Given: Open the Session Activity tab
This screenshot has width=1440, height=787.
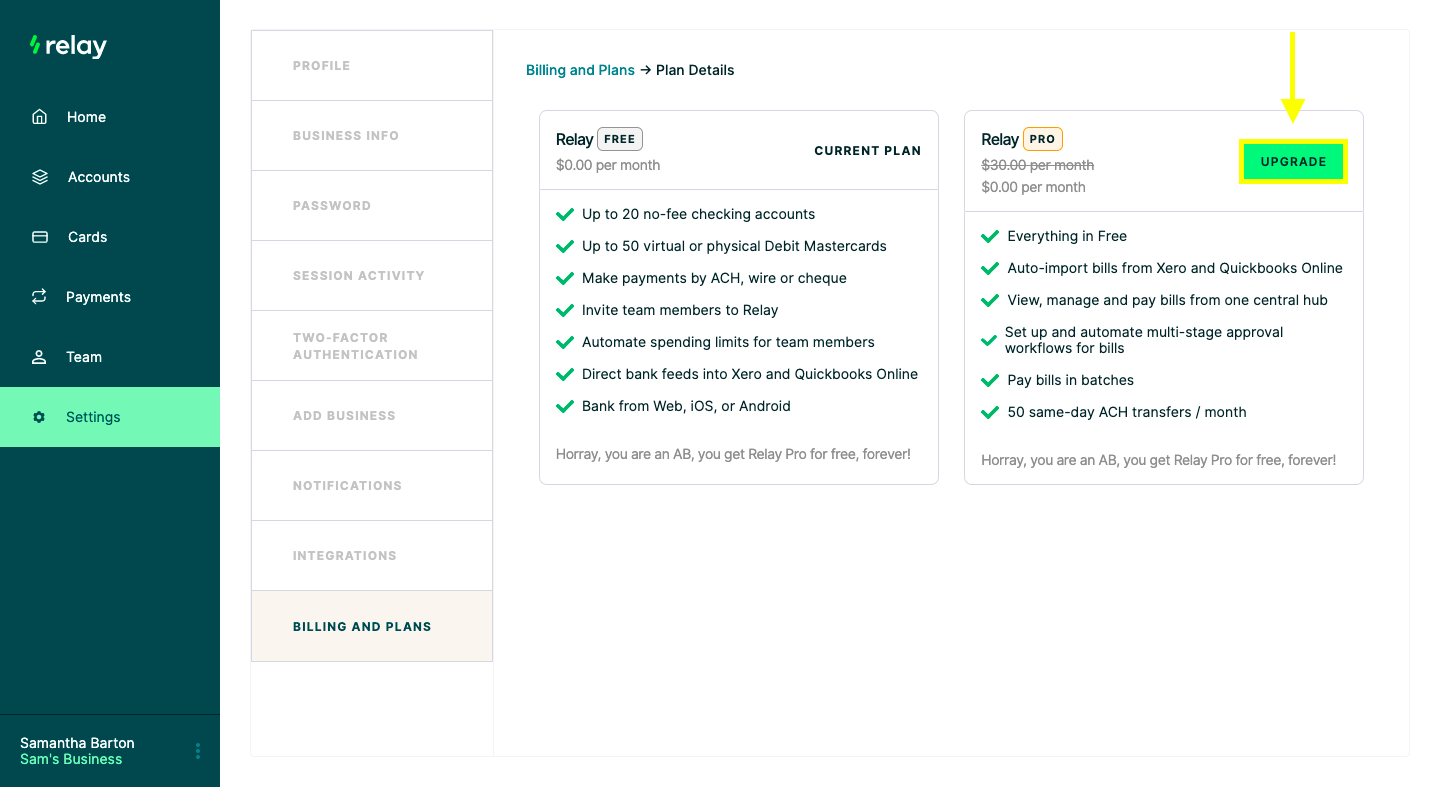Looking at the screenshot, I should click(372, 276).
